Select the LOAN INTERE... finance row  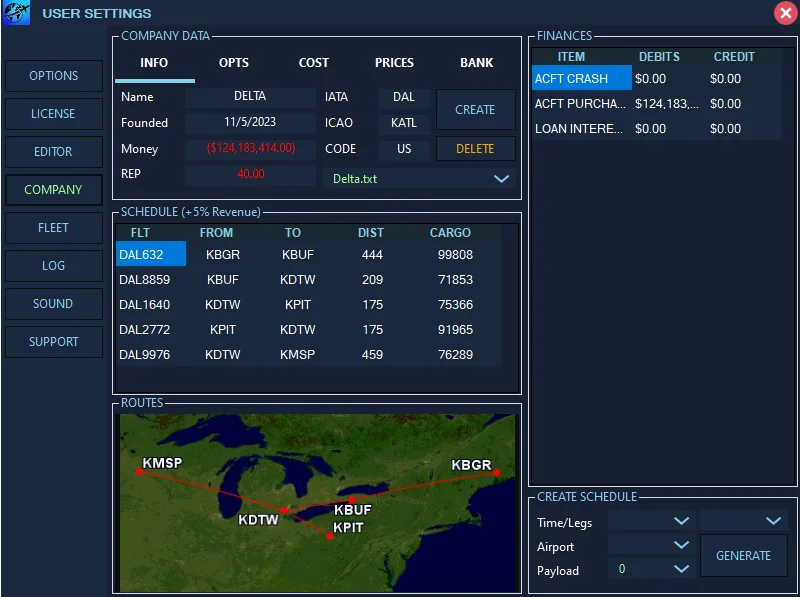click(x=656, y=129)
